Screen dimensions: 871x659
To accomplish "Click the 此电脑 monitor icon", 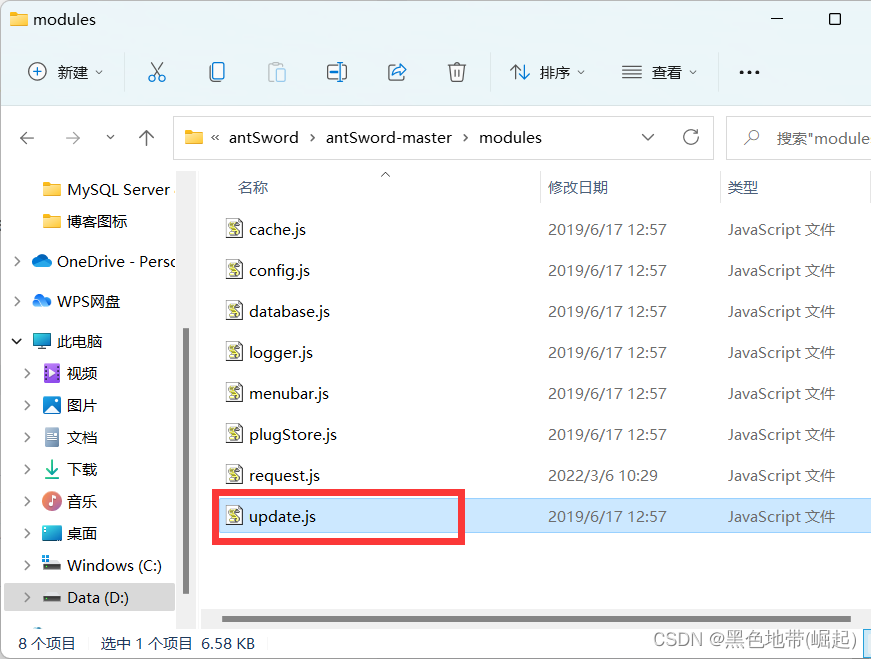I will 42,341.
